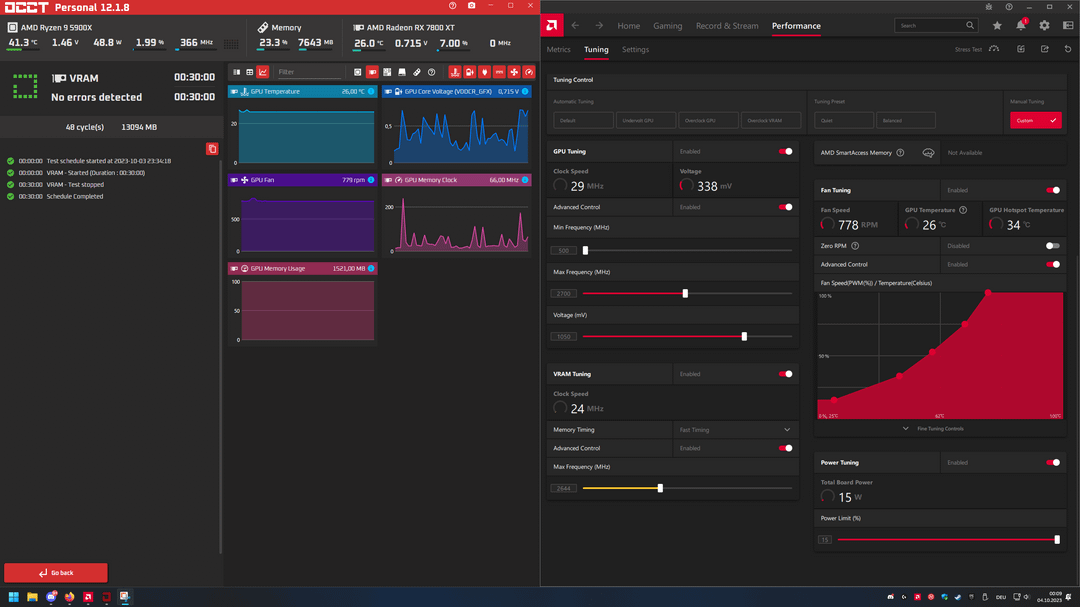1080x607 pixels.
Task: Enable the Zero RPM toggle
Action: coord(1052,246)
